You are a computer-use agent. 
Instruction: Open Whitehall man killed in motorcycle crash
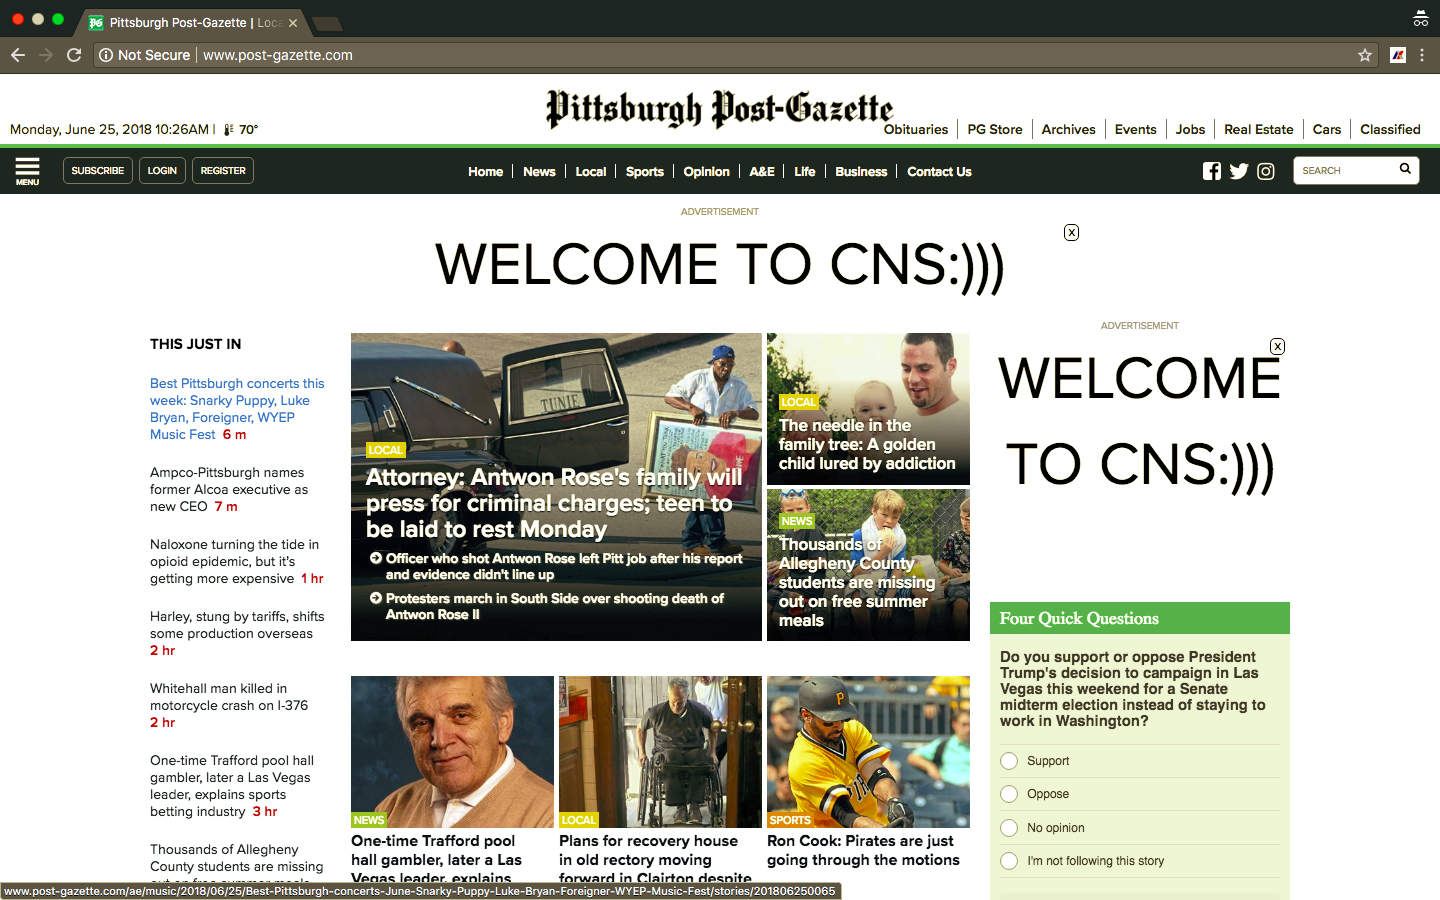(x=229, y=706)
